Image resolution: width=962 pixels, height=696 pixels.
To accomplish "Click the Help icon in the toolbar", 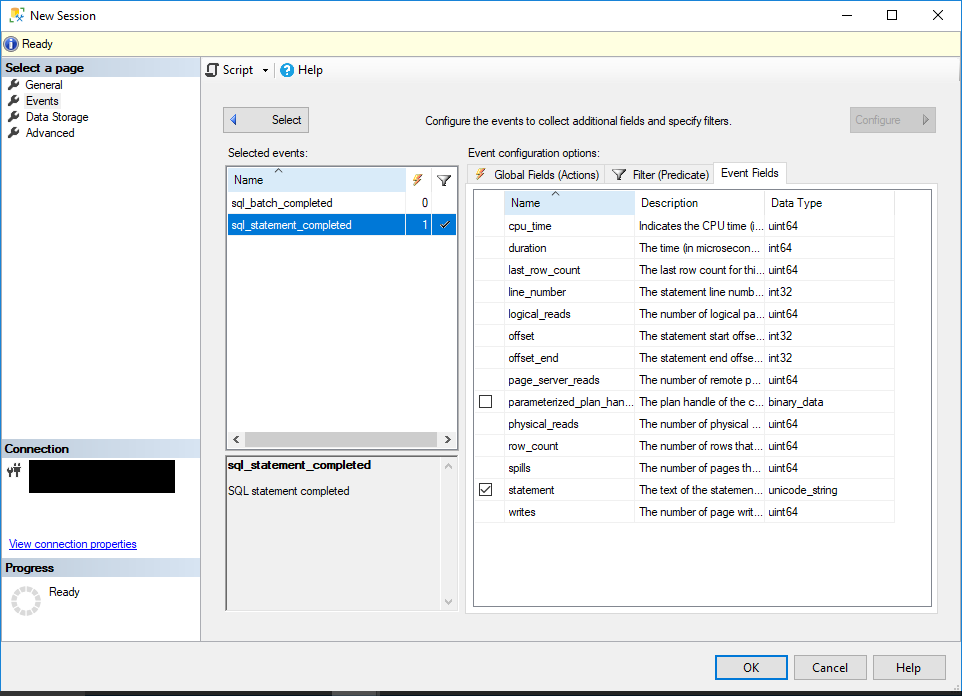I will coord(285,70).
